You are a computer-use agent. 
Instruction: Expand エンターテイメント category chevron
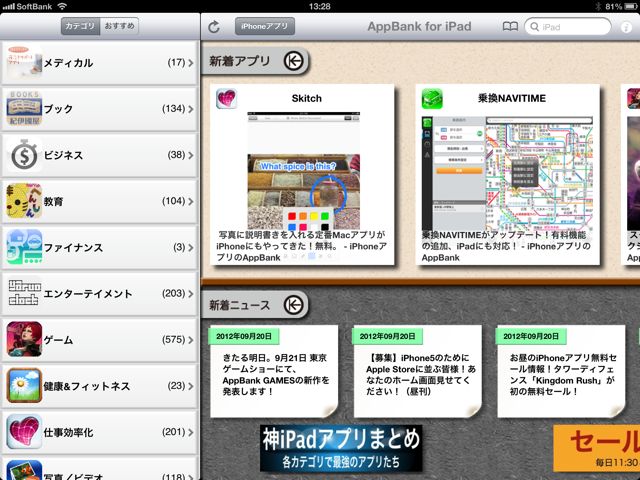(x=191, y=293)
